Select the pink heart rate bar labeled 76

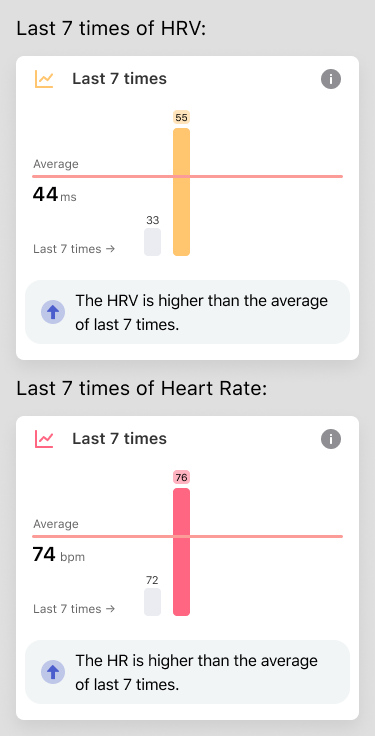[x=182, y=552]
